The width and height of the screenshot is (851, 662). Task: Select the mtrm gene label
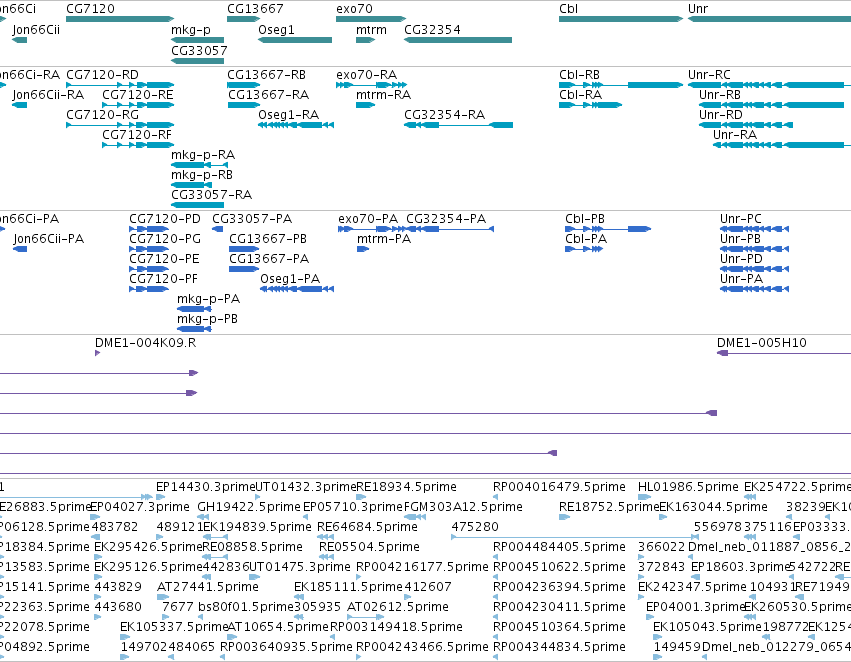tap(371, 29)
